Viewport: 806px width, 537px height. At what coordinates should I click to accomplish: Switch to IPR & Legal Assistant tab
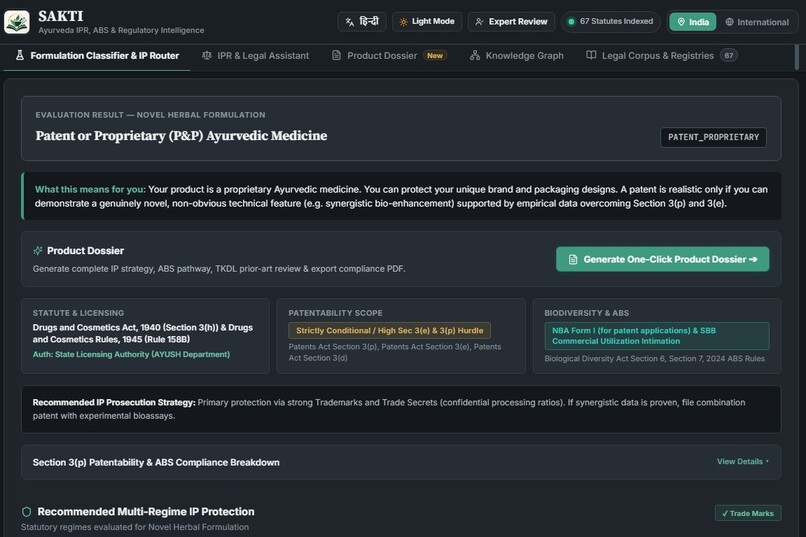point(255,55)
